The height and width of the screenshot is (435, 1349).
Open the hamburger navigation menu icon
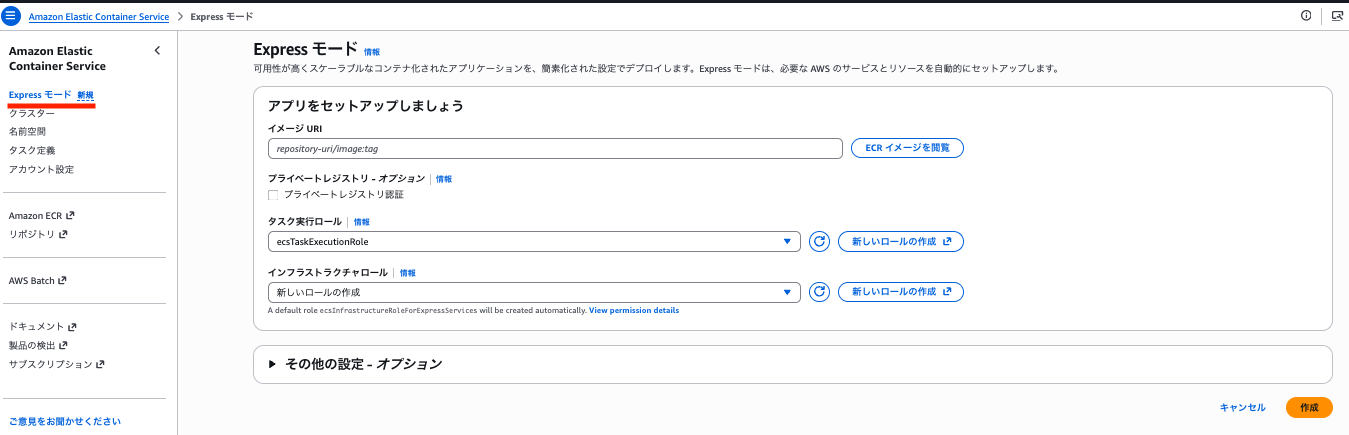click(11, 16)
